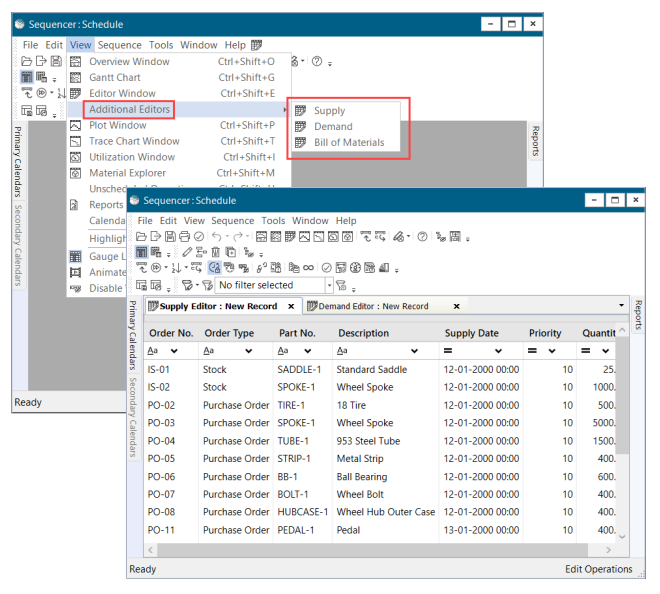Click the globe icon in third toolbar row
The width and height of the screenshot is (660, 594).
pyautogui.click(x=355, y=268)
